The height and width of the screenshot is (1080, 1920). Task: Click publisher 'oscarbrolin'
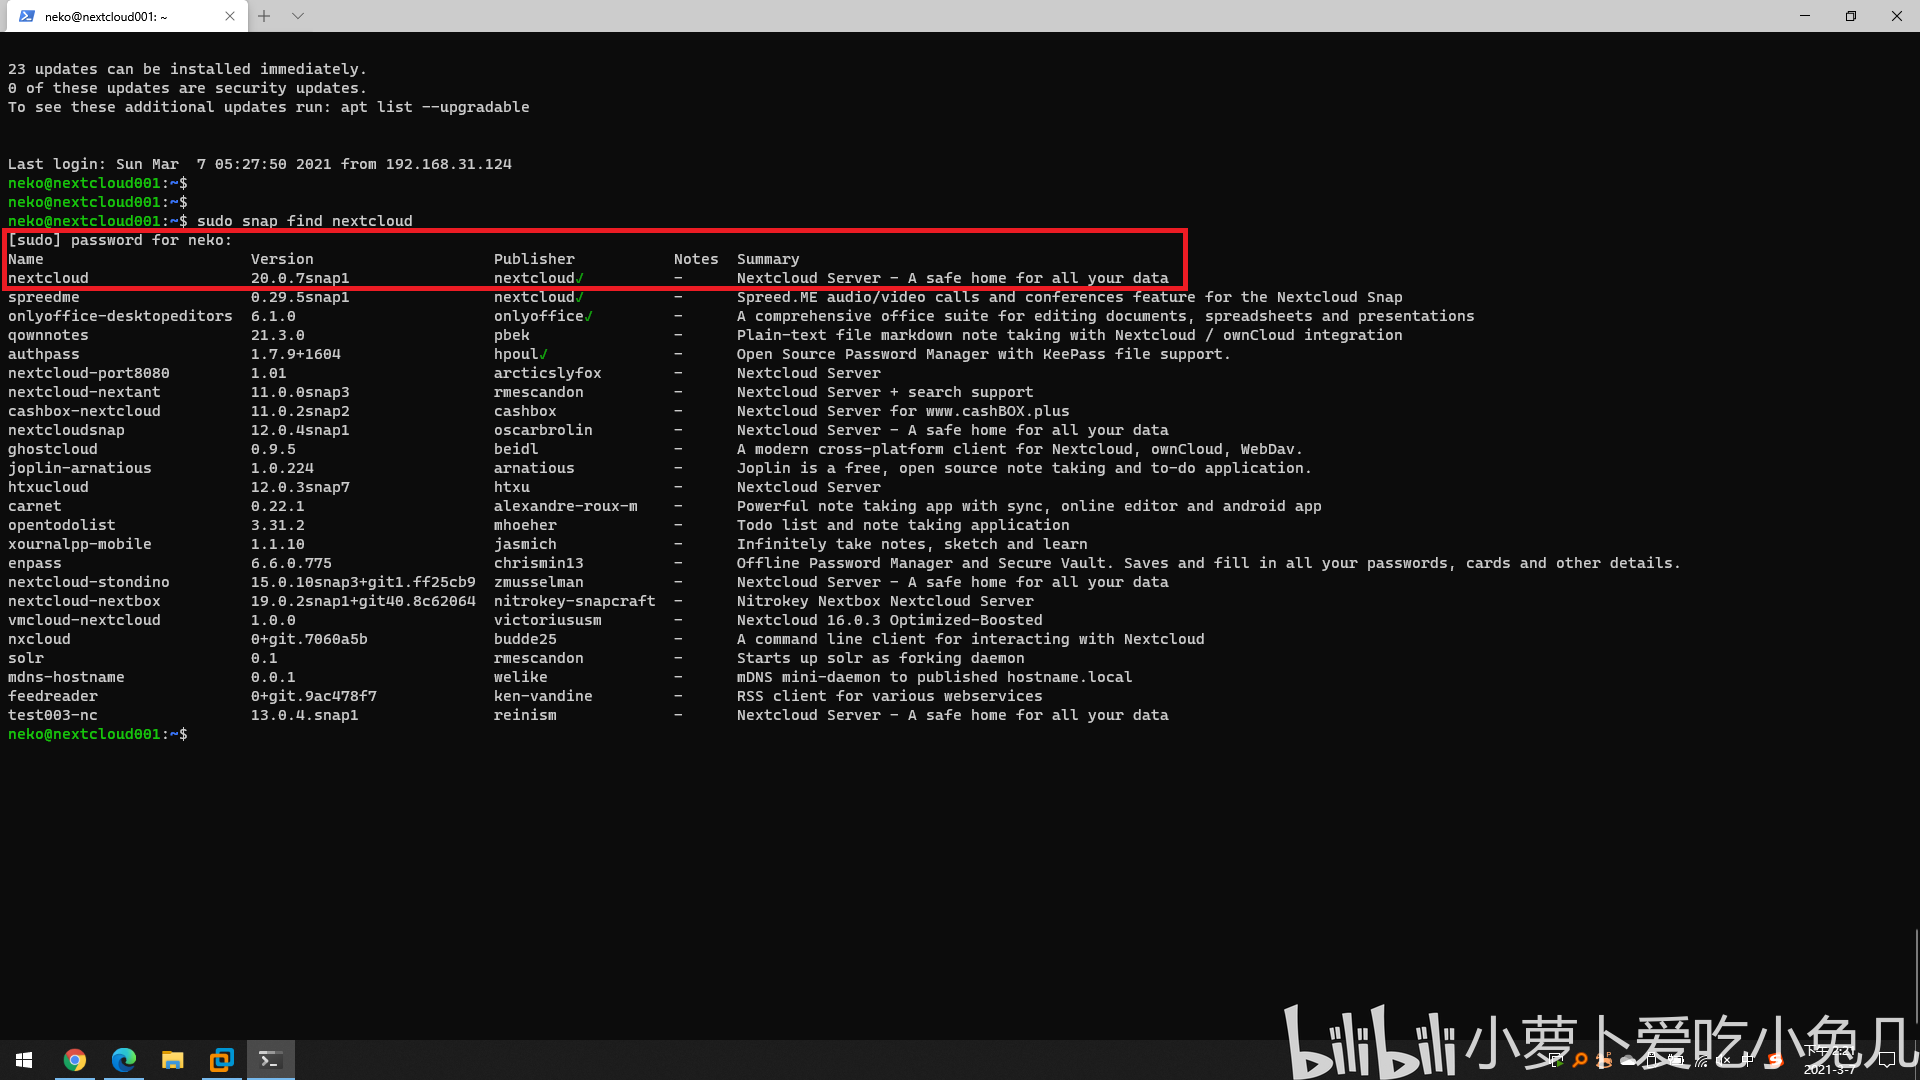543,430
